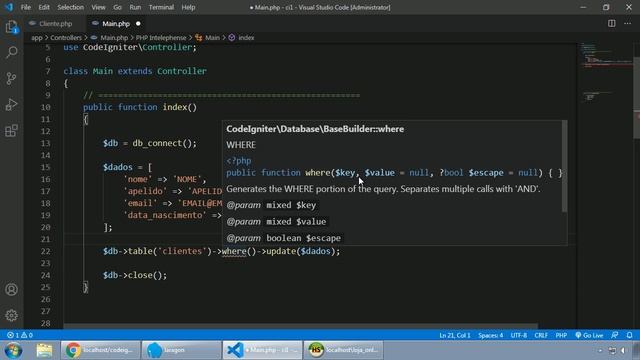640x360 pixels.
Task: Open the Search view icon
Action: point(11,52)
